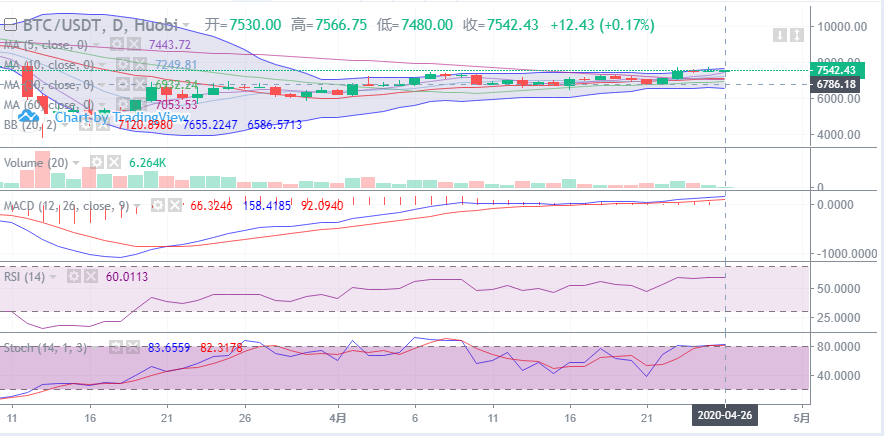Open settings gear for MA (10, close, 0)
The image size is (884, 436).
coord(123,65)
